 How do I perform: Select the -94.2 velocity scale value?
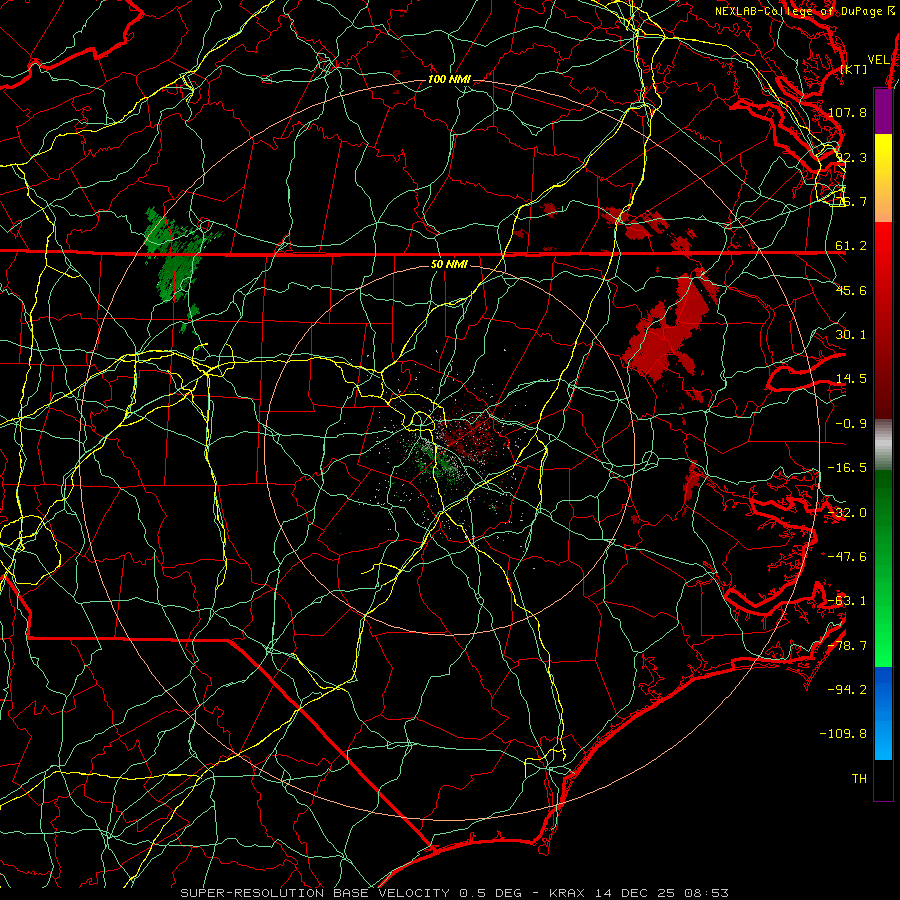(847, 689)
